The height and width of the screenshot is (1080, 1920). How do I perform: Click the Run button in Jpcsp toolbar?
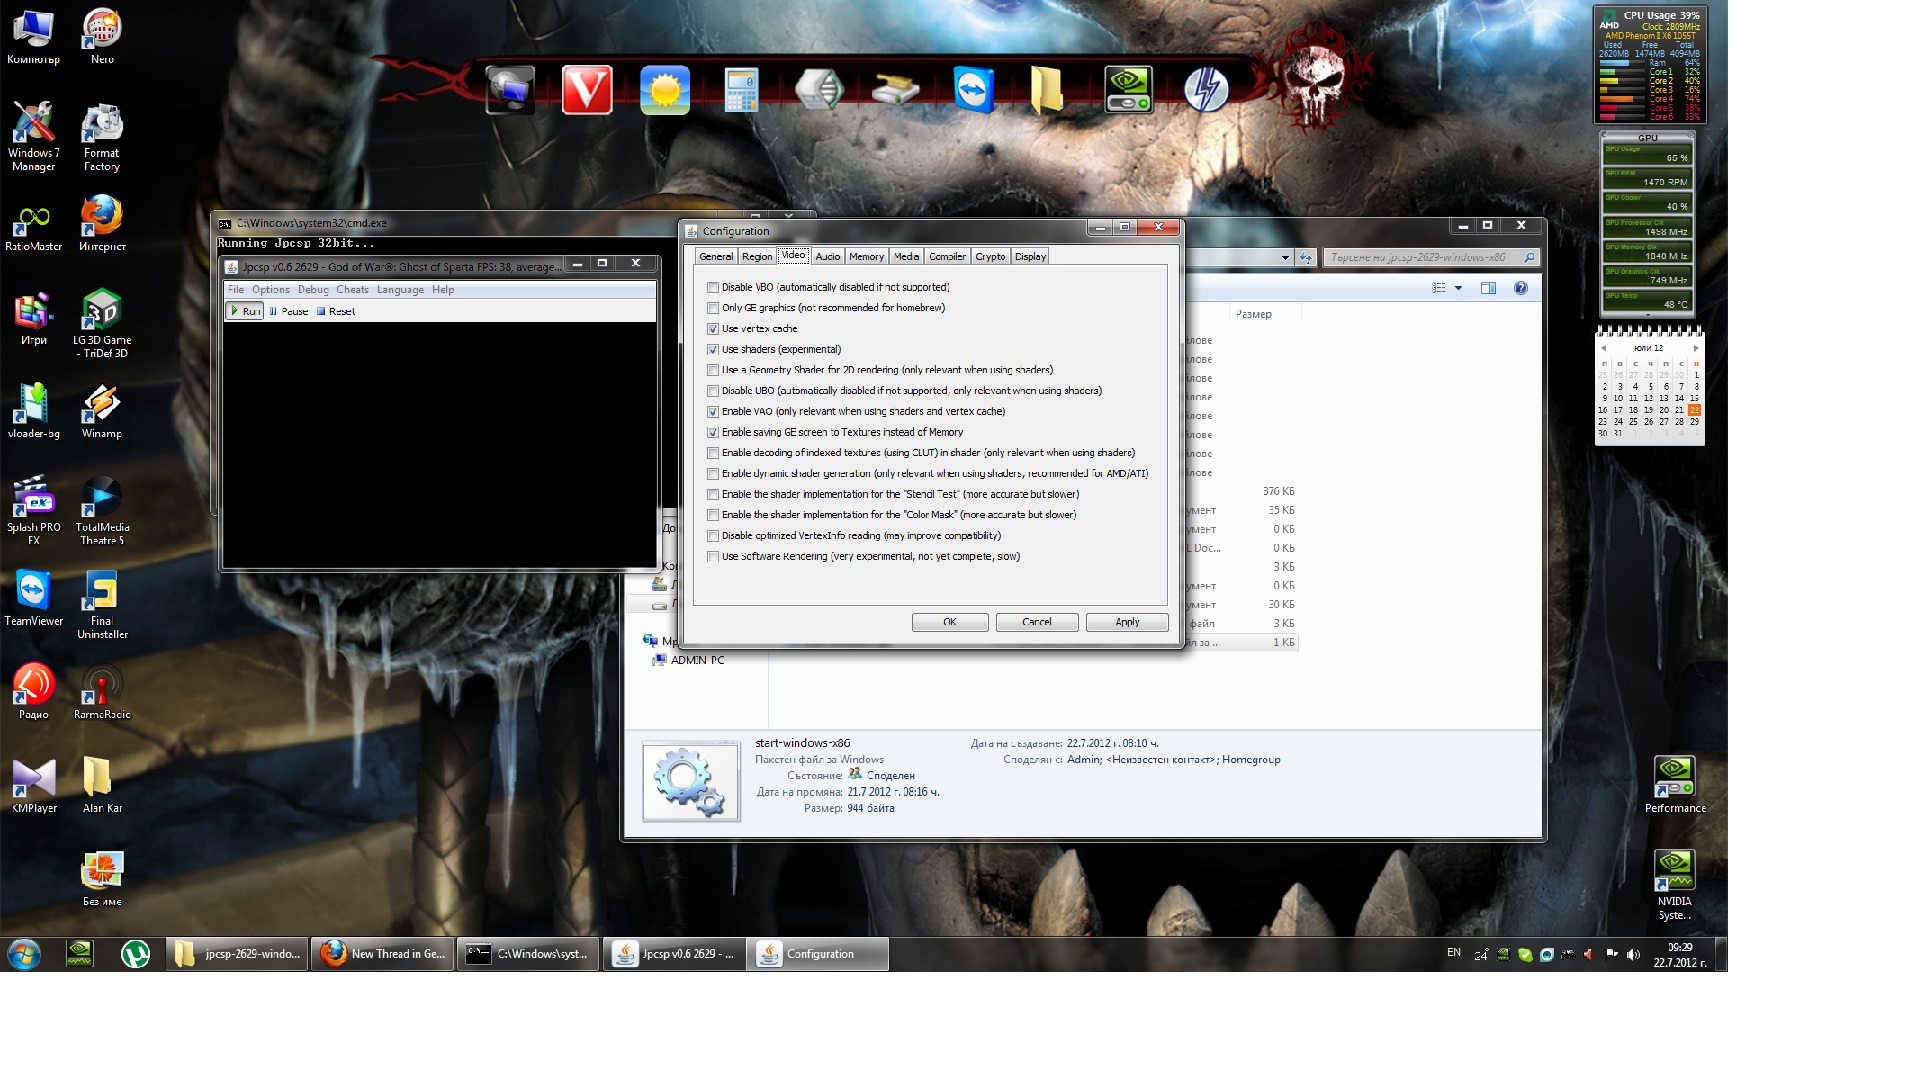pos(245,311)
